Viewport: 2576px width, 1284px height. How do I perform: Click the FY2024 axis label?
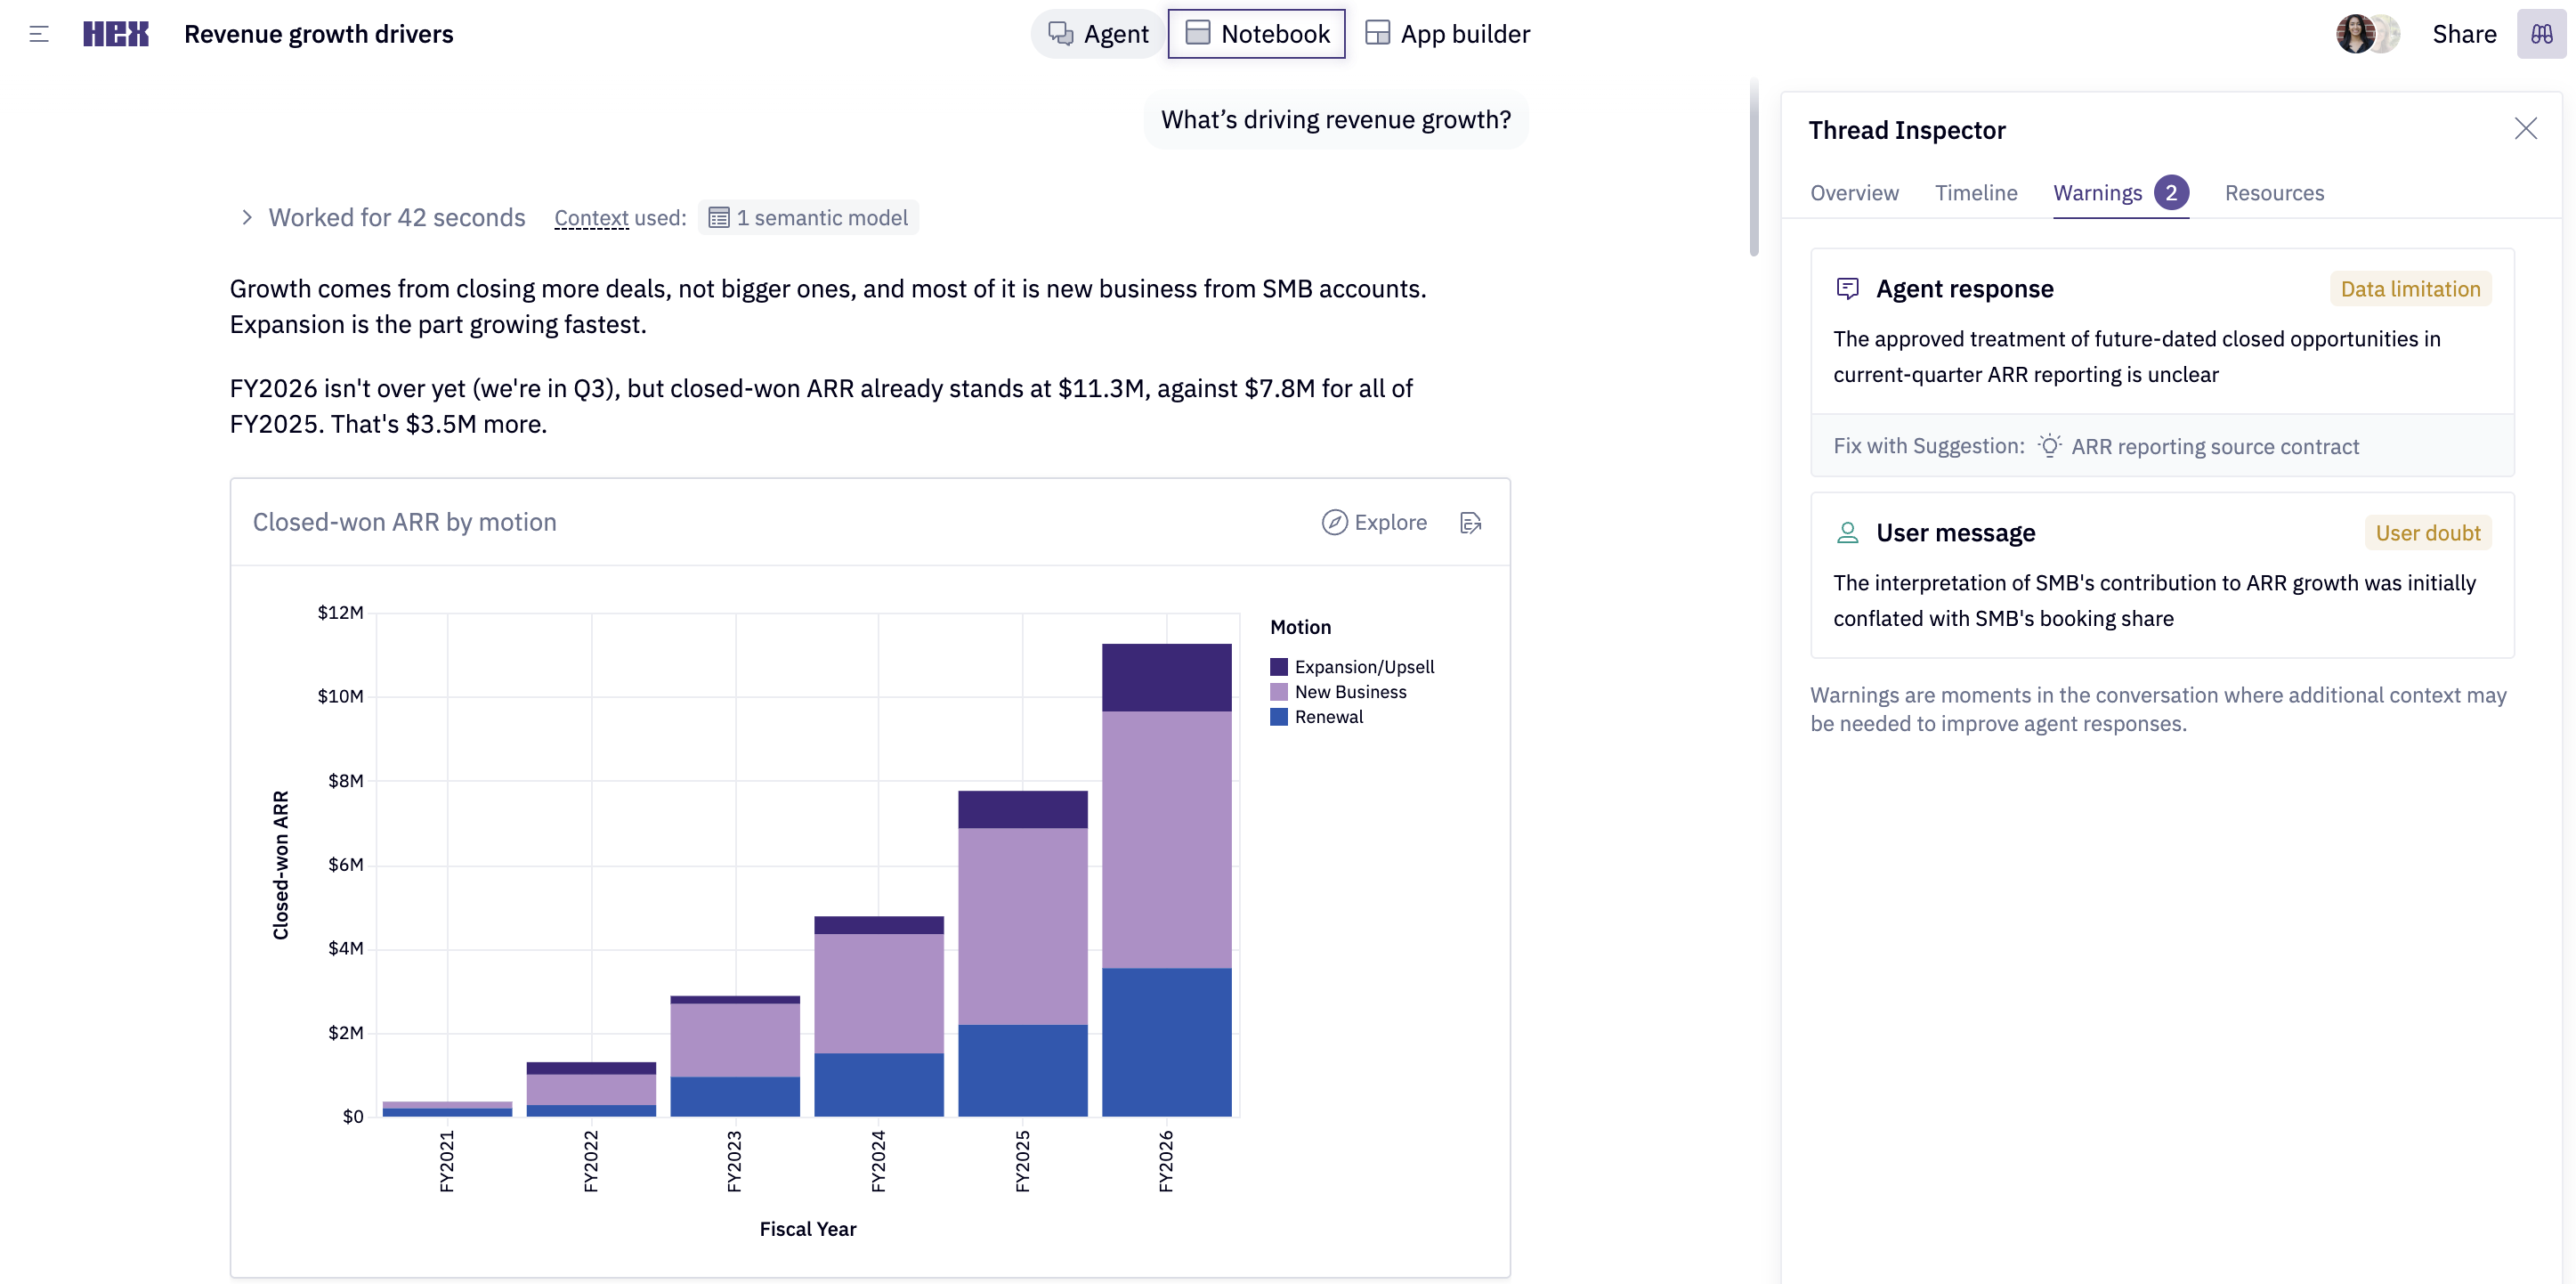[878, 1161]
